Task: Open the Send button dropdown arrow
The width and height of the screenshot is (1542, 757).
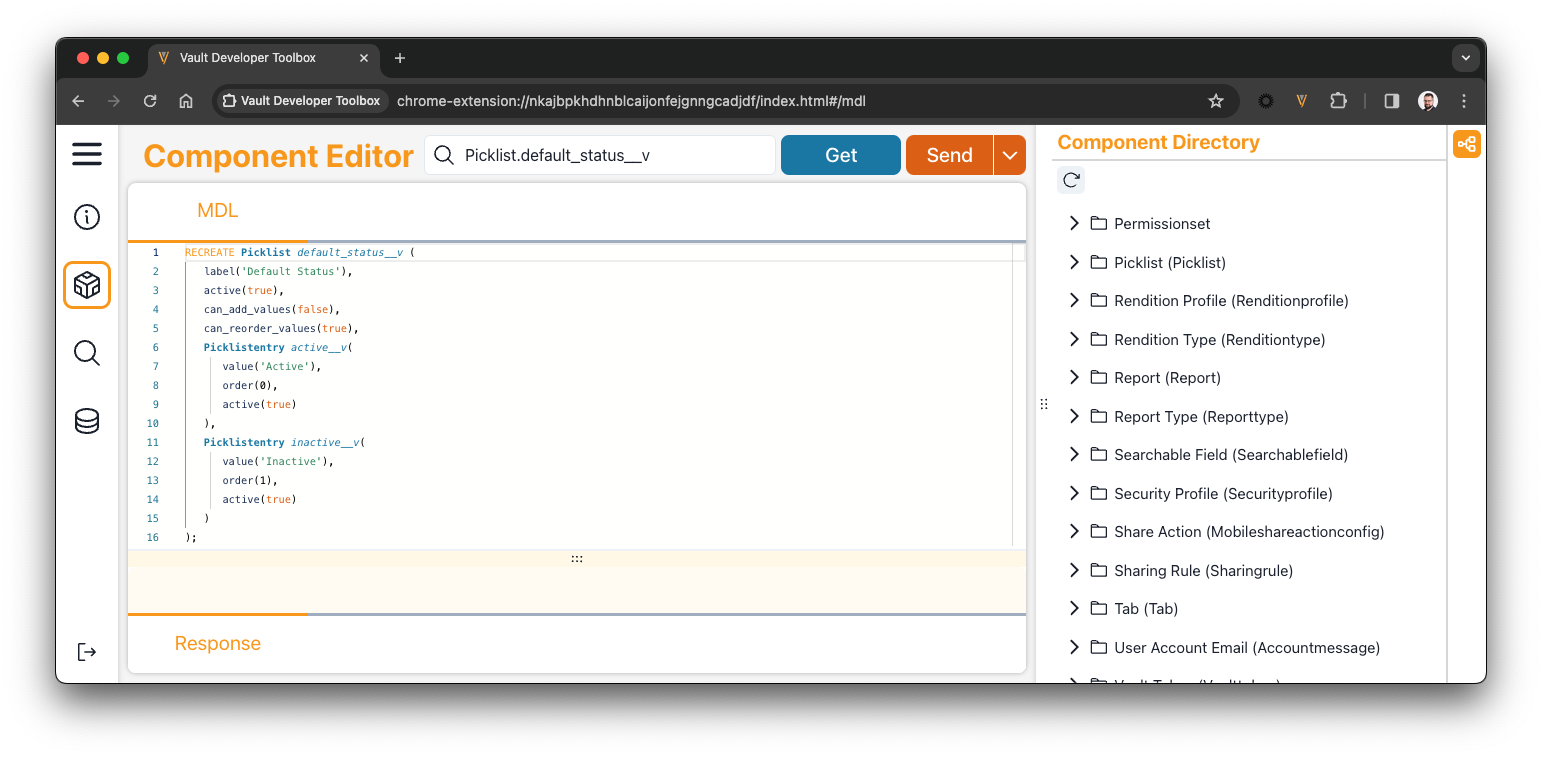Action: pos(1010,155)
